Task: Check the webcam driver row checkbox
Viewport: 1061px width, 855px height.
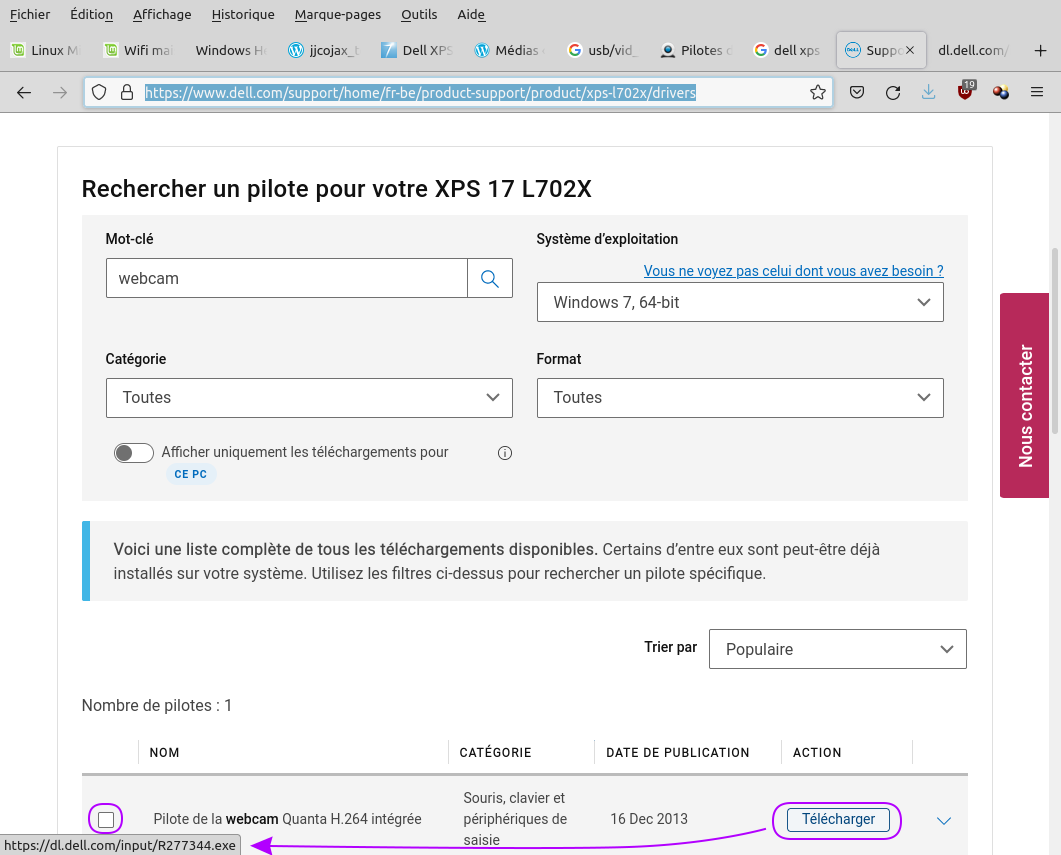Action: pyautogui.click(x=106, y=820)
